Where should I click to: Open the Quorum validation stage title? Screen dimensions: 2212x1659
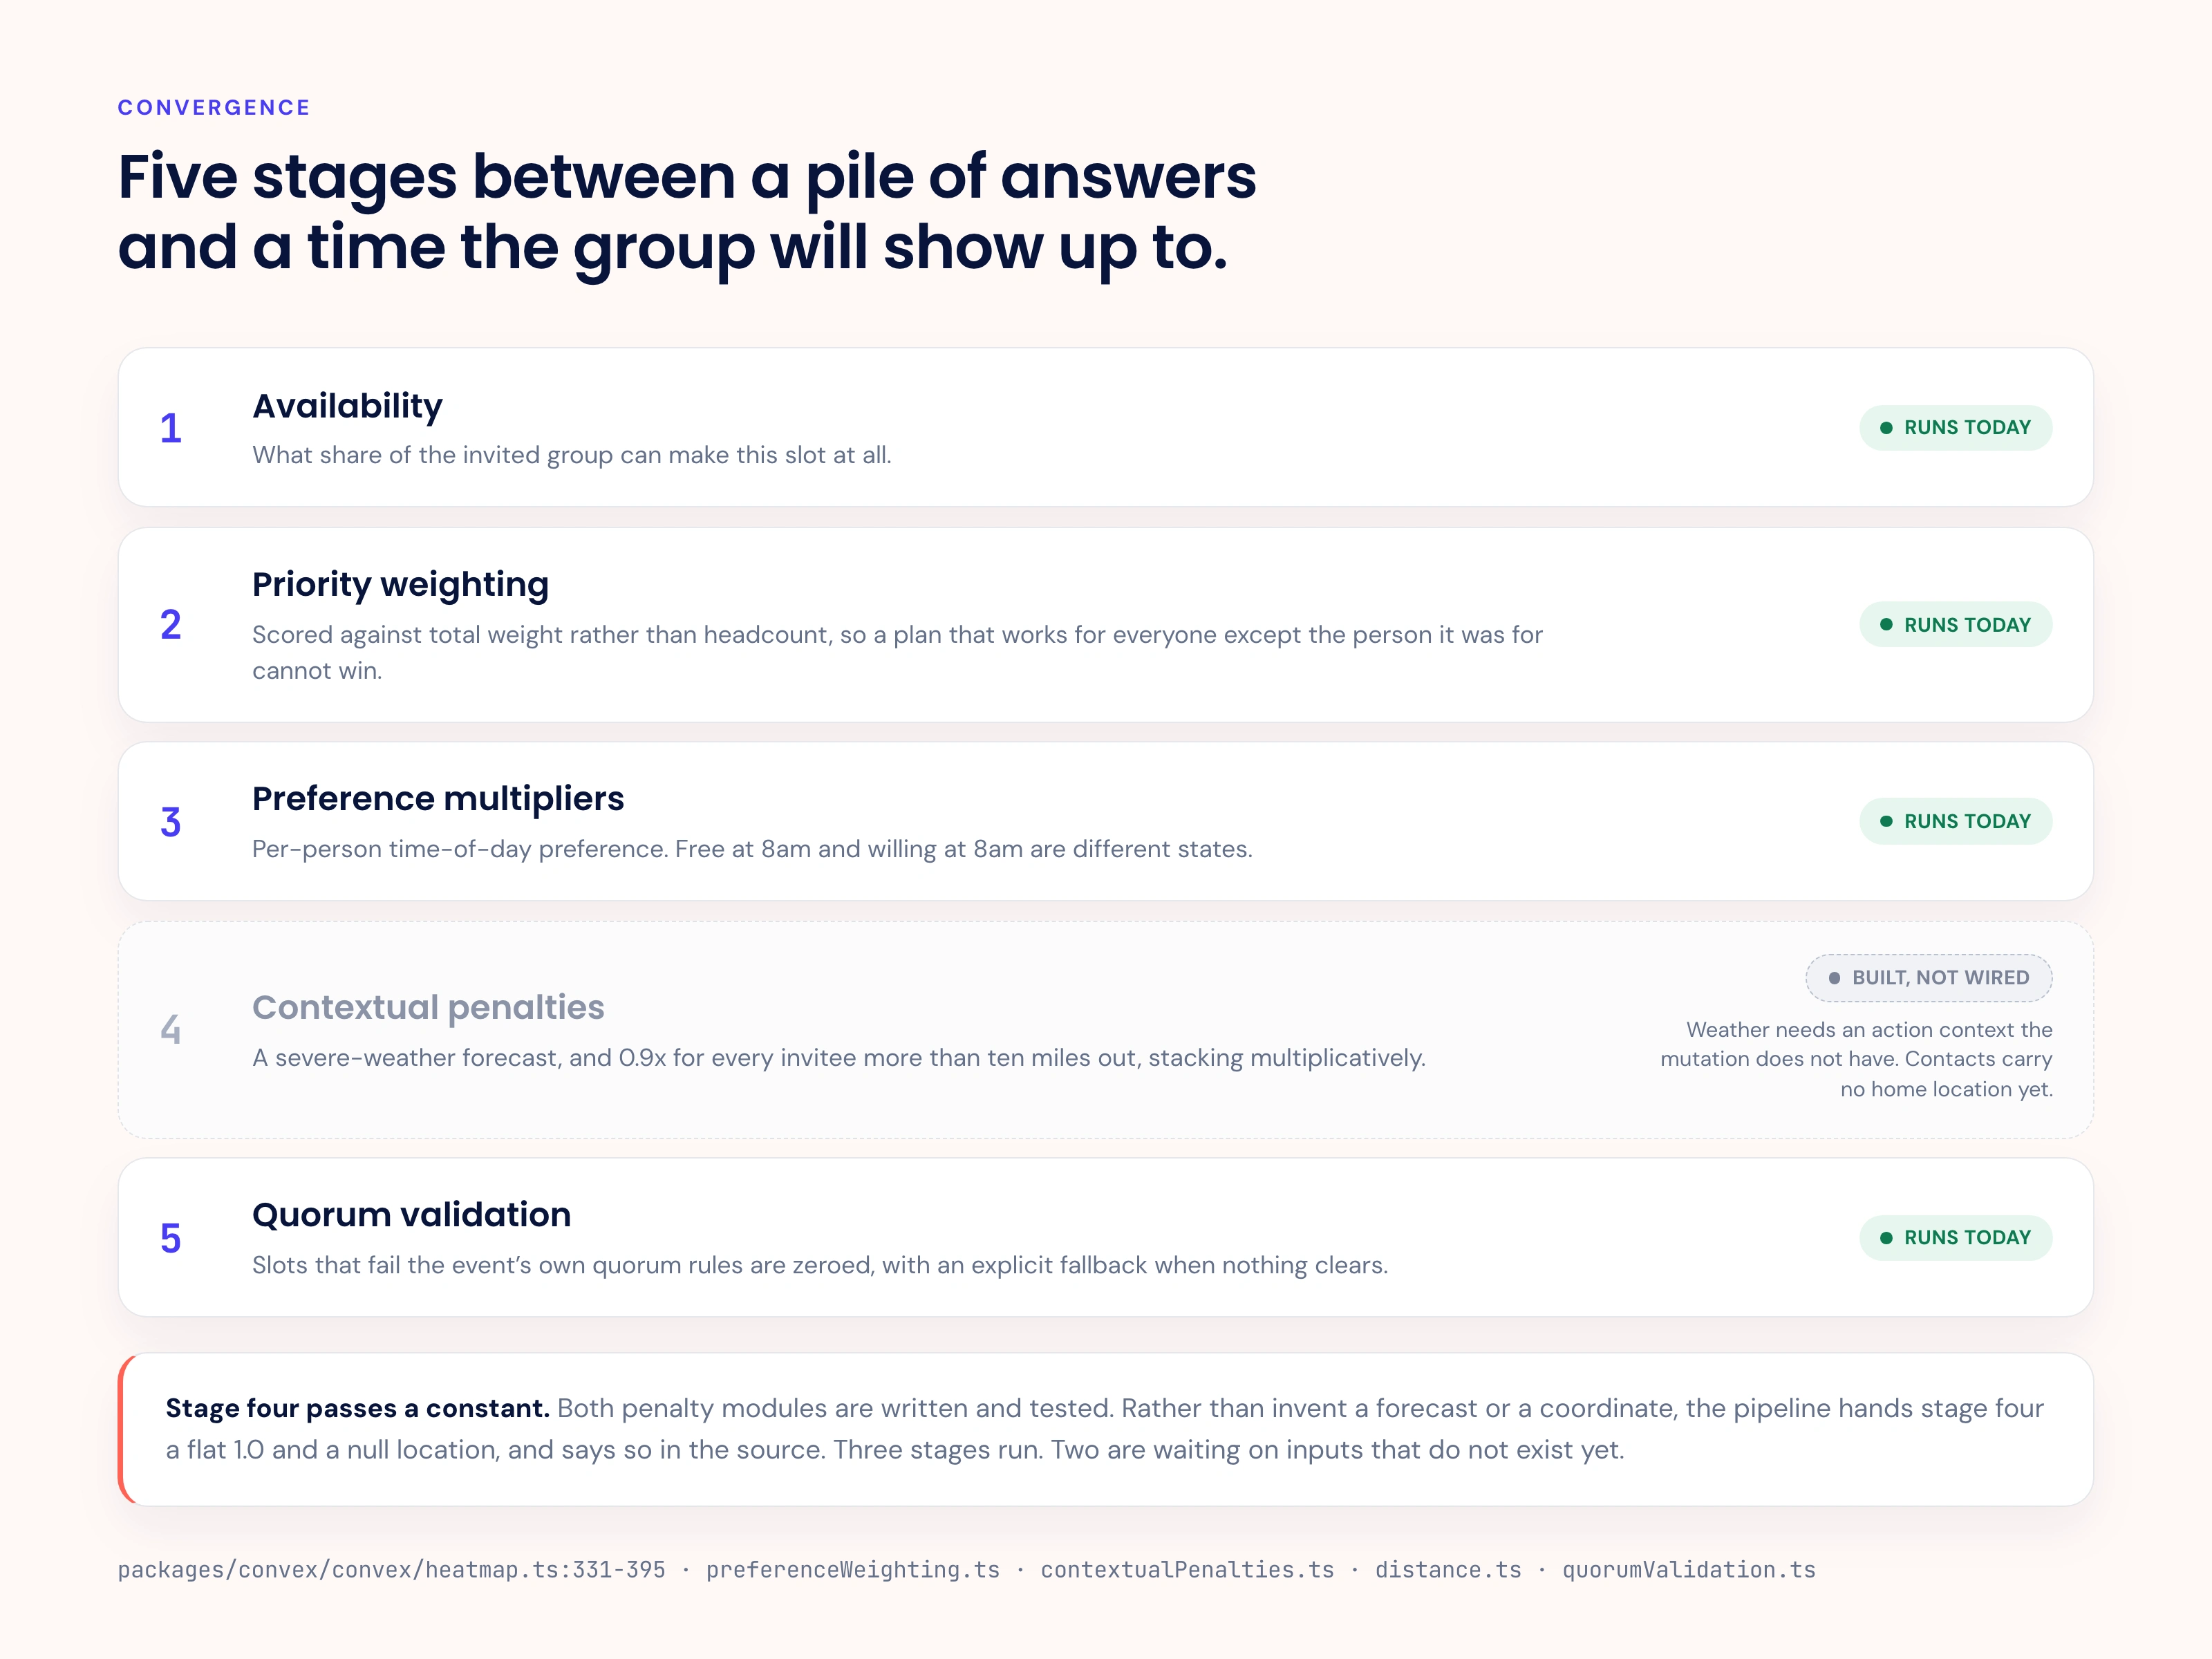[x=411, y=1214]
